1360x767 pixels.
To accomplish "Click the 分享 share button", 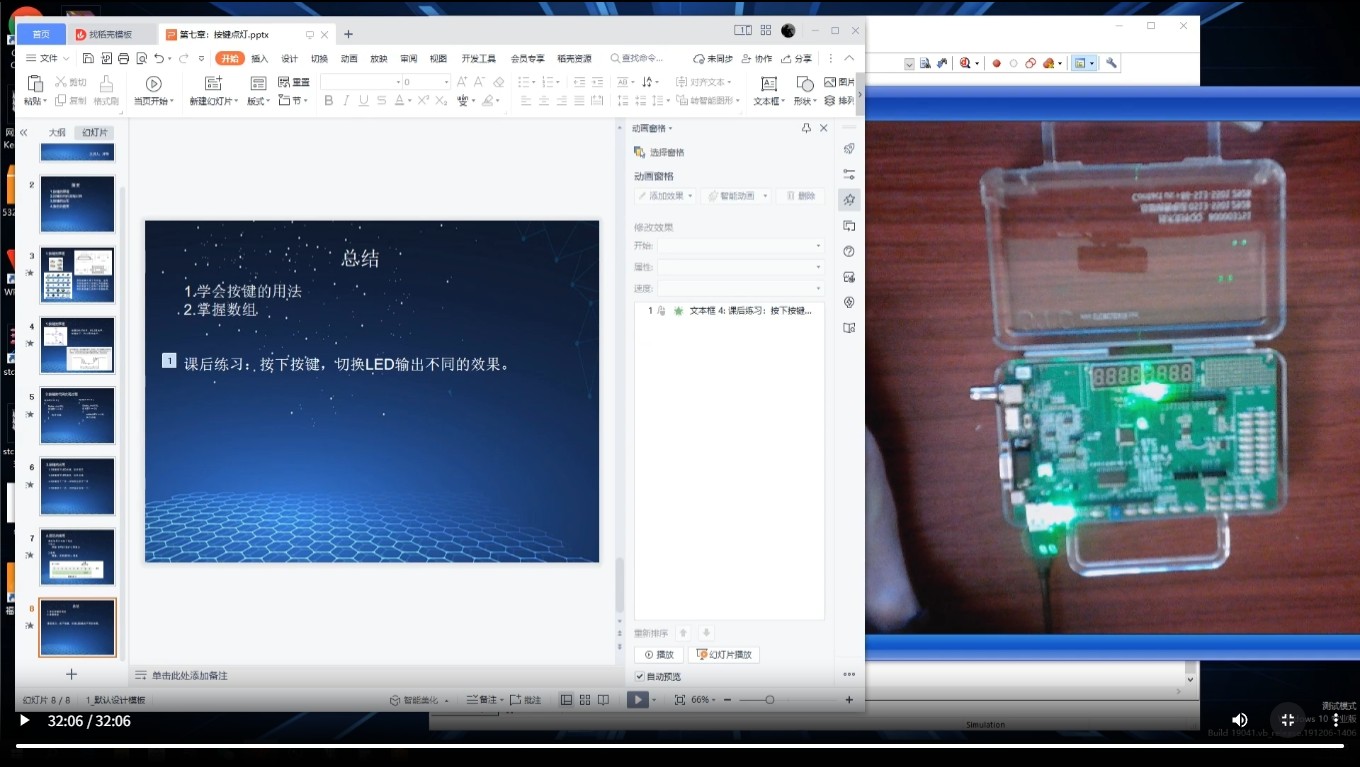I will click(x=797, y=59).
